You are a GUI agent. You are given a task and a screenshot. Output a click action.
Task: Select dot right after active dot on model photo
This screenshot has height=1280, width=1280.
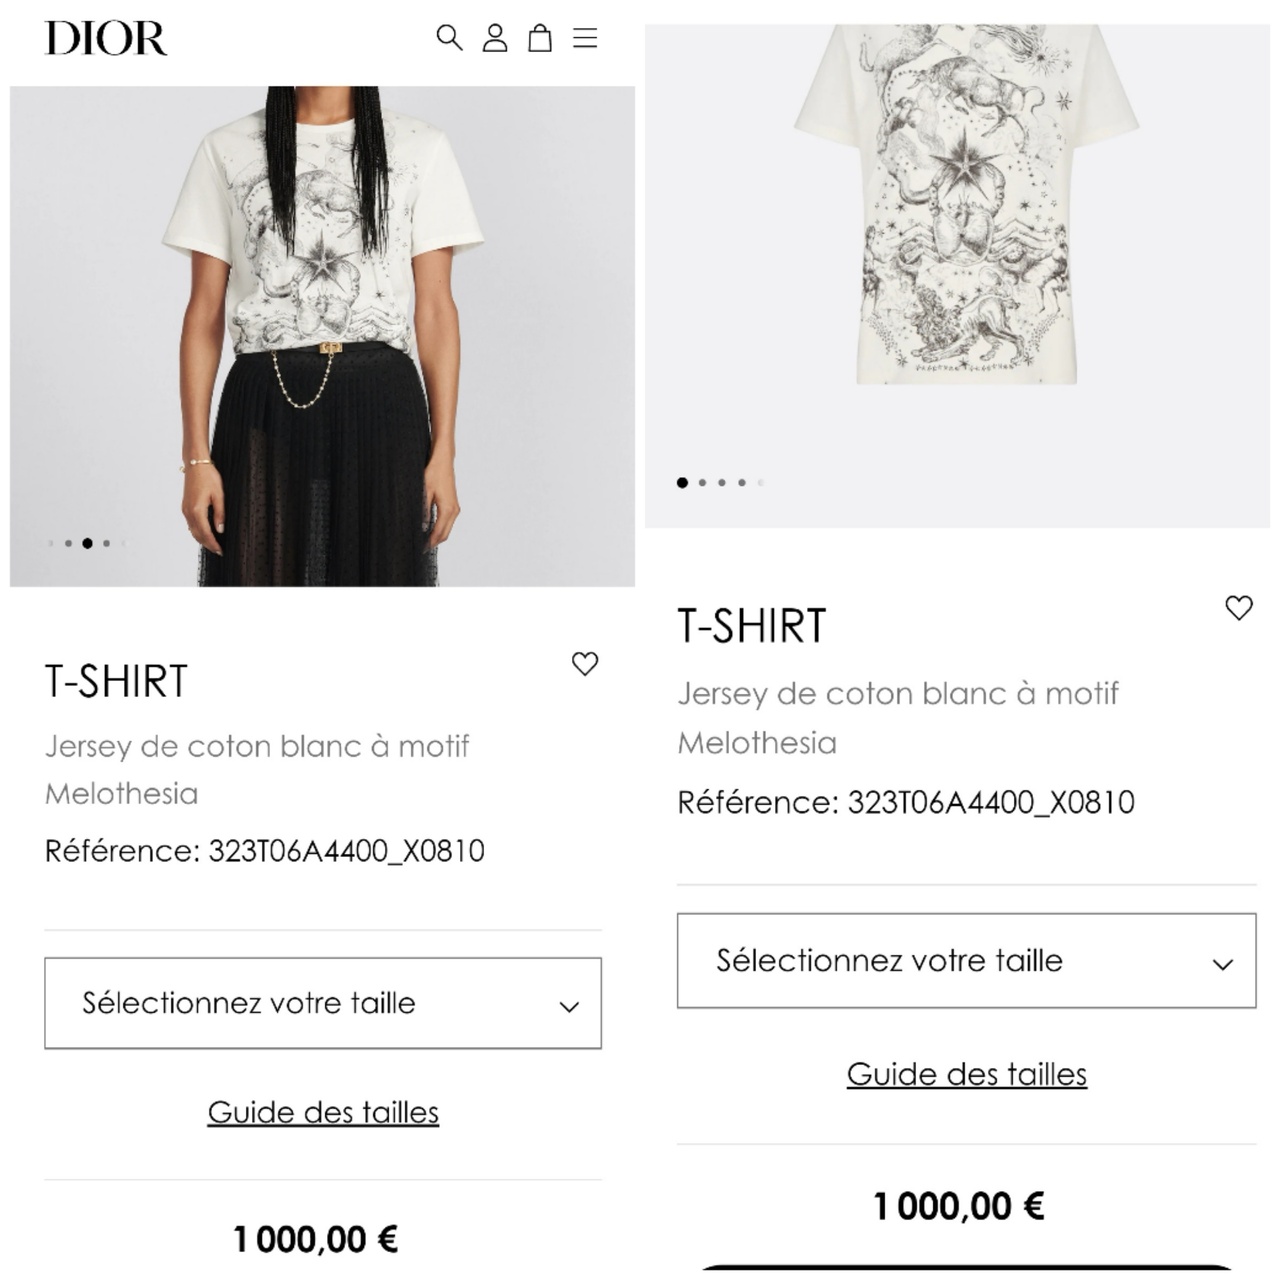pos(106,544)
